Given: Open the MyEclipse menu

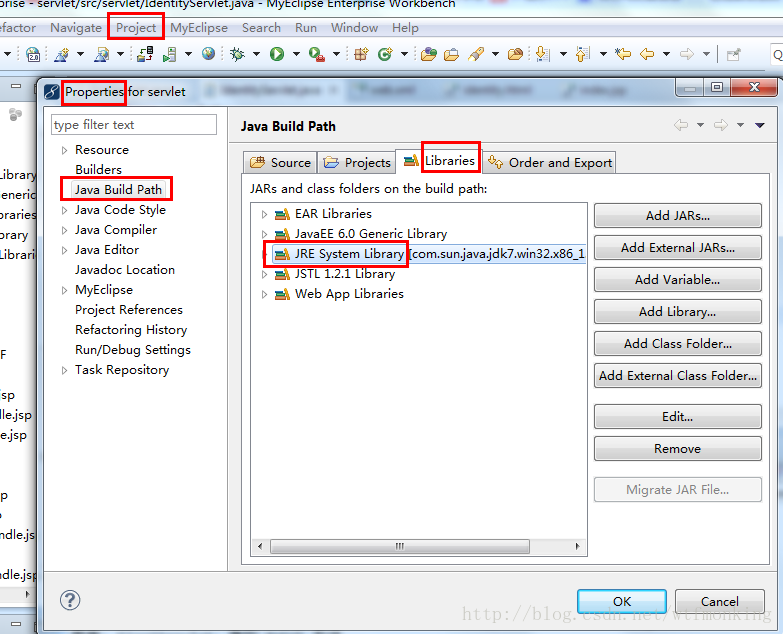Looking at the screenshot, I should coord(199,27).
